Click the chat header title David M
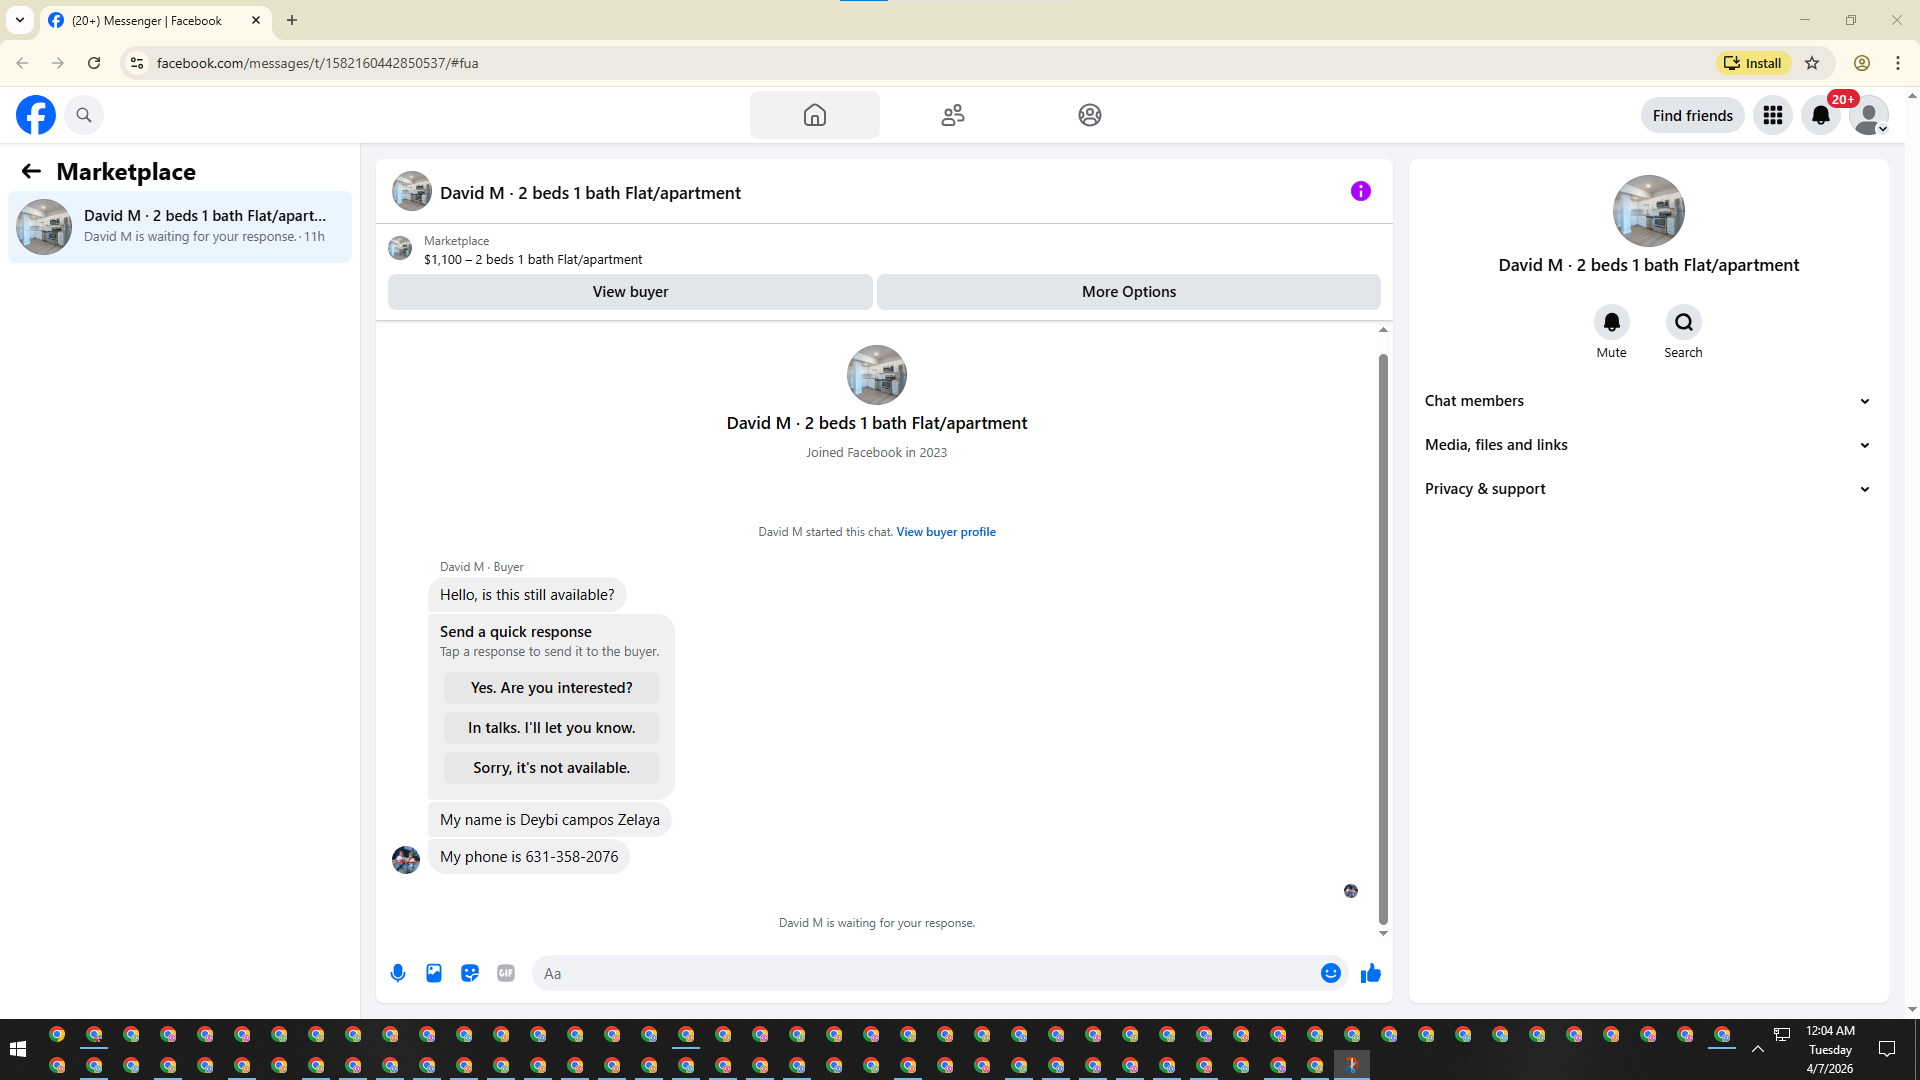This screenshot has height=1080, width=1920. (x=590, y=193)
